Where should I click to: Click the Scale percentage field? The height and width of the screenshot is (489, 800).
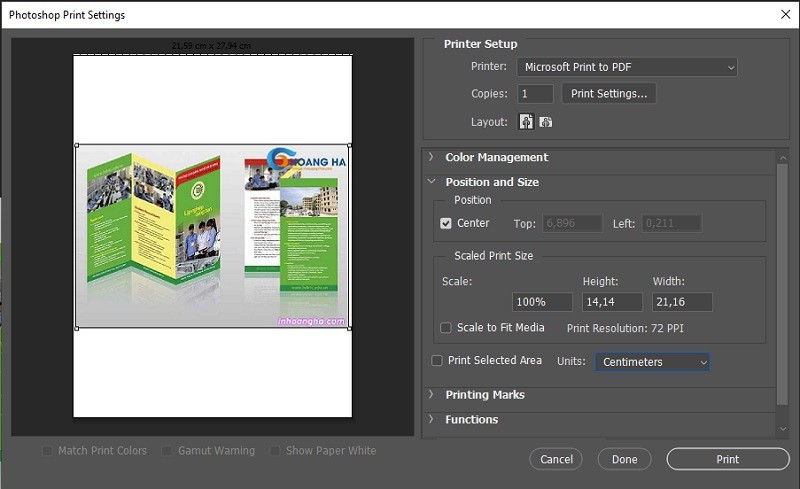click(x=542, y=302)
